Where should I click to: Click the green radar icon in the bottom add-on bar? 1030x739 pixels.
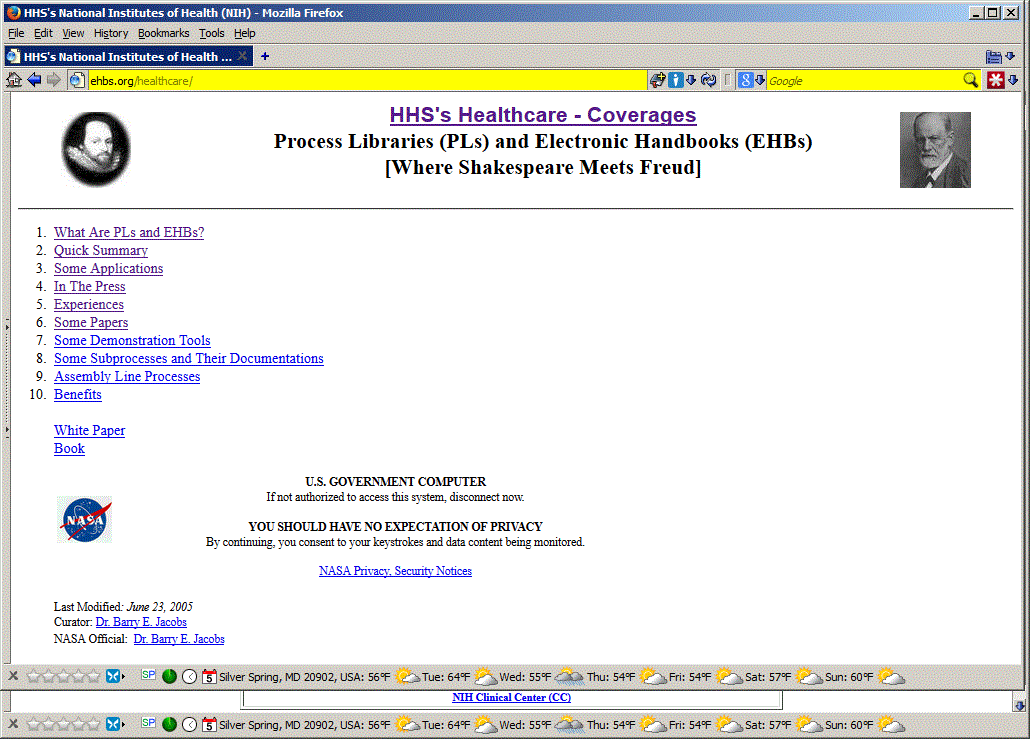point(169,724)
